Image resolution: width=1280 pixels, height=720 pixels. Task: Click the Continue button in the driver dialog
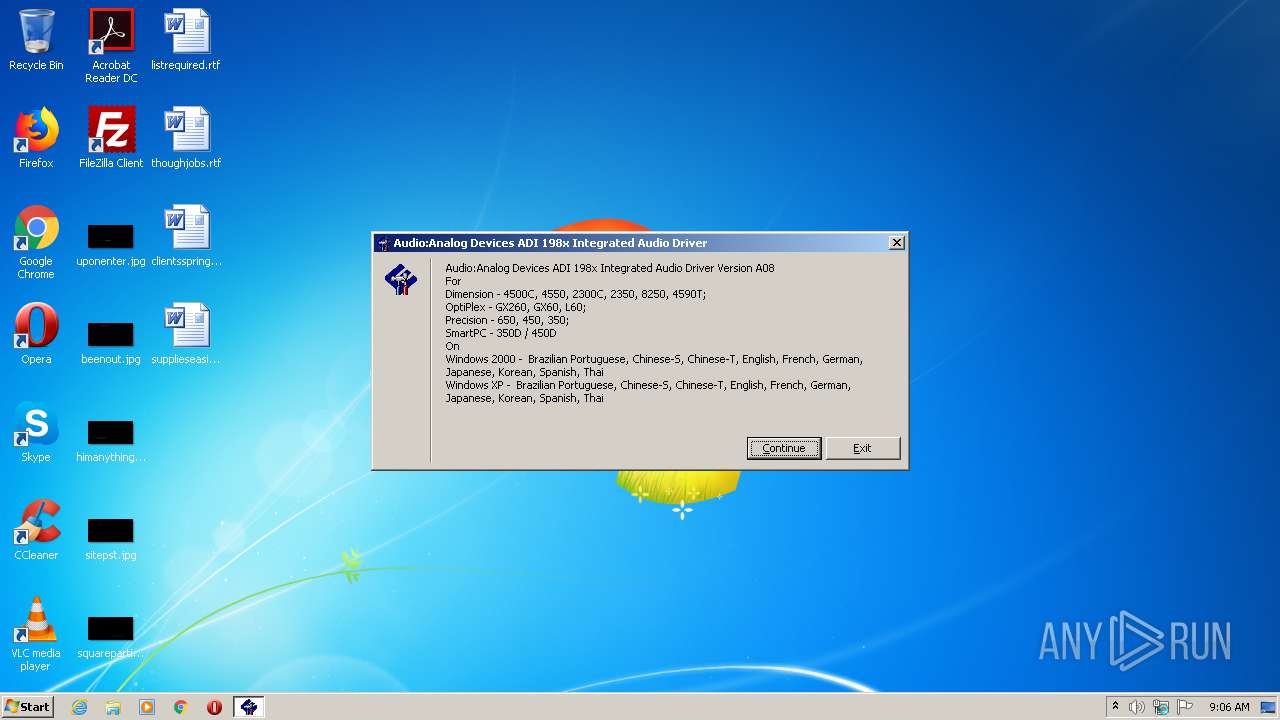coord(784,448)
